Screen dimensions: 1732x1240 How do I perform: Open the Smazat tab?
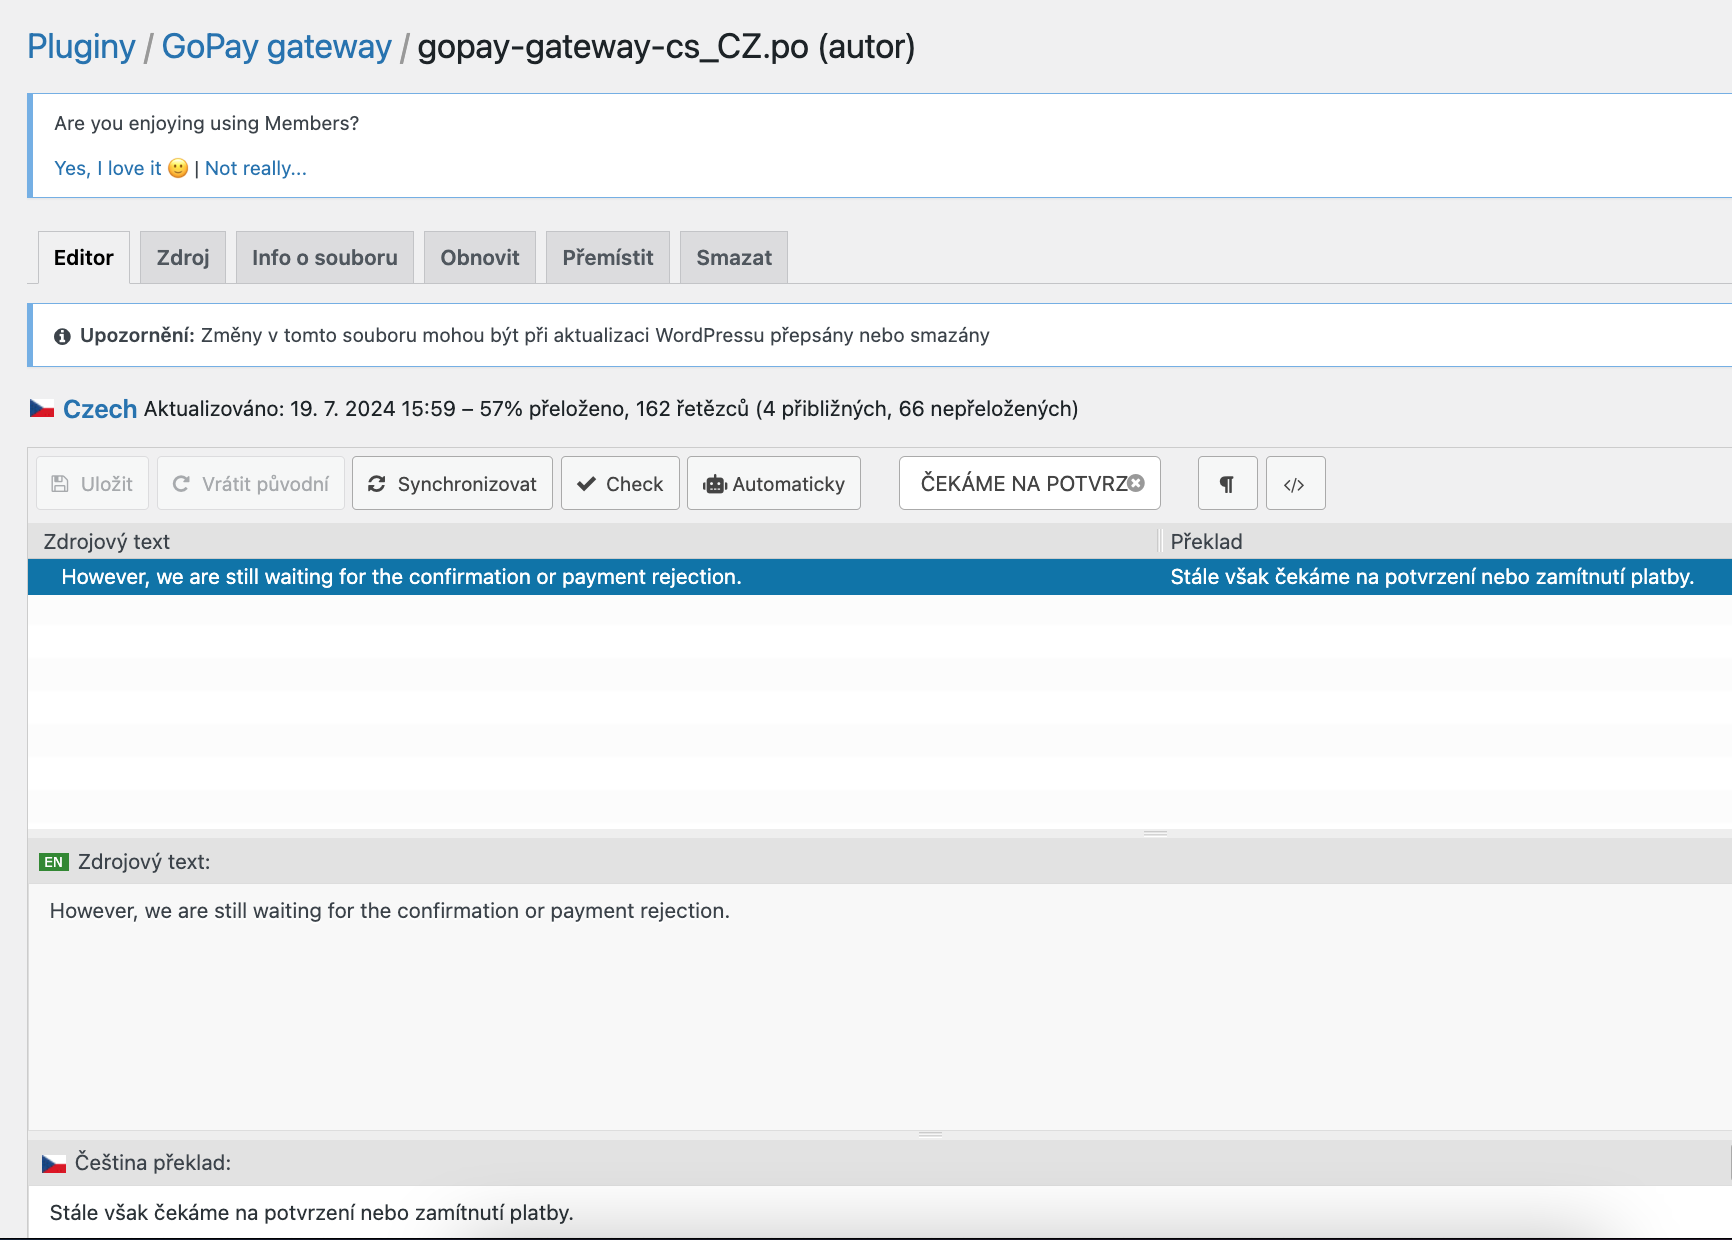(x=734, y=258)
